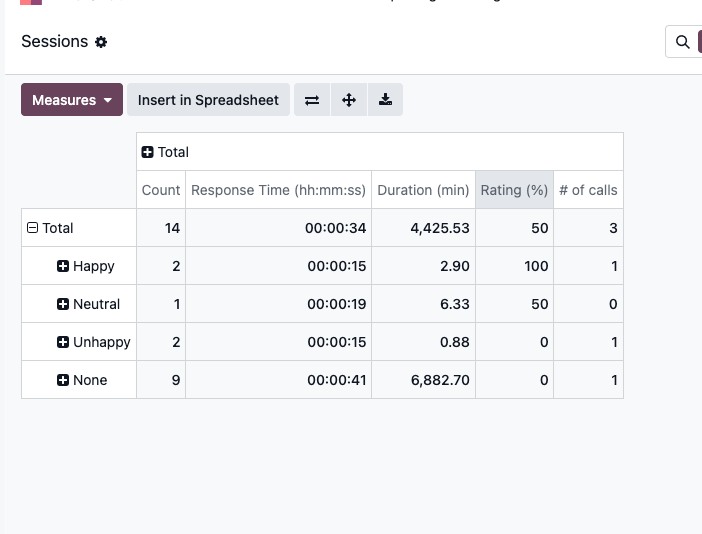Click the Sessions page title
The image size is (702, 534).
click(x=55, y=42)
